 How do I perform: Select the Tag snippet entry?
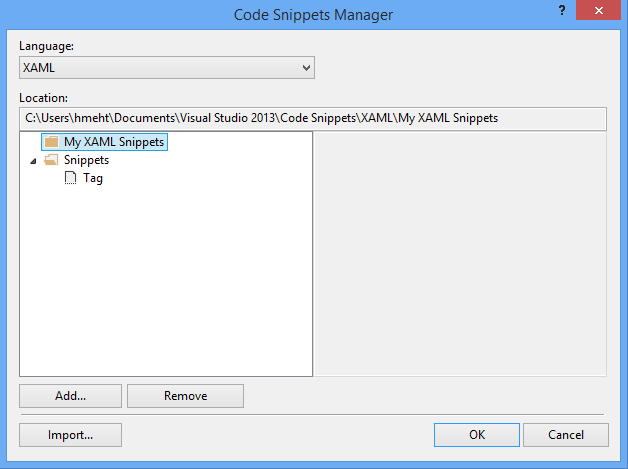(93, 178)
